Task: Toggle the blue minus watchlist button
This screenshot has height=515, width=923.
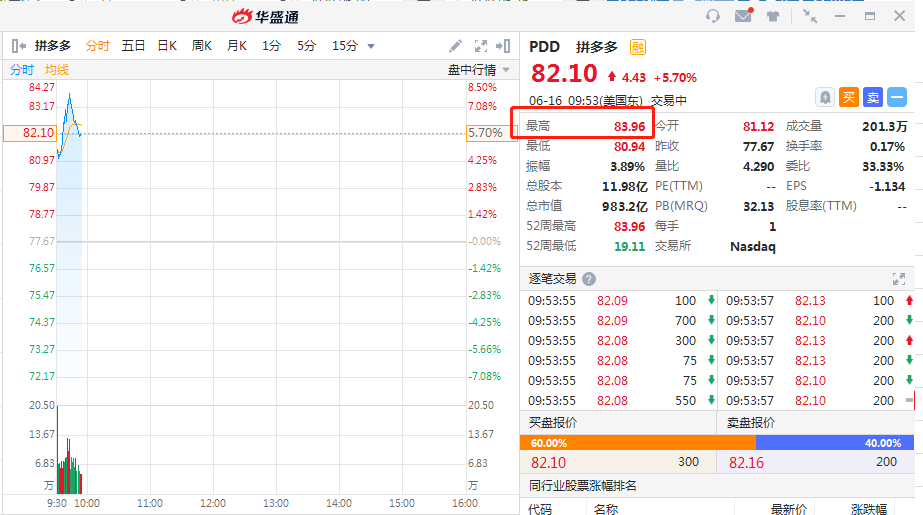Action: point(897,97)
